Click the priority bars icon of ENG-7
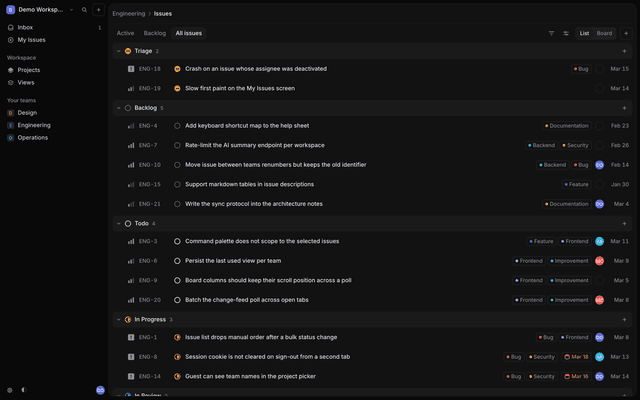This screenshot has width=640, height=400. 131,145
